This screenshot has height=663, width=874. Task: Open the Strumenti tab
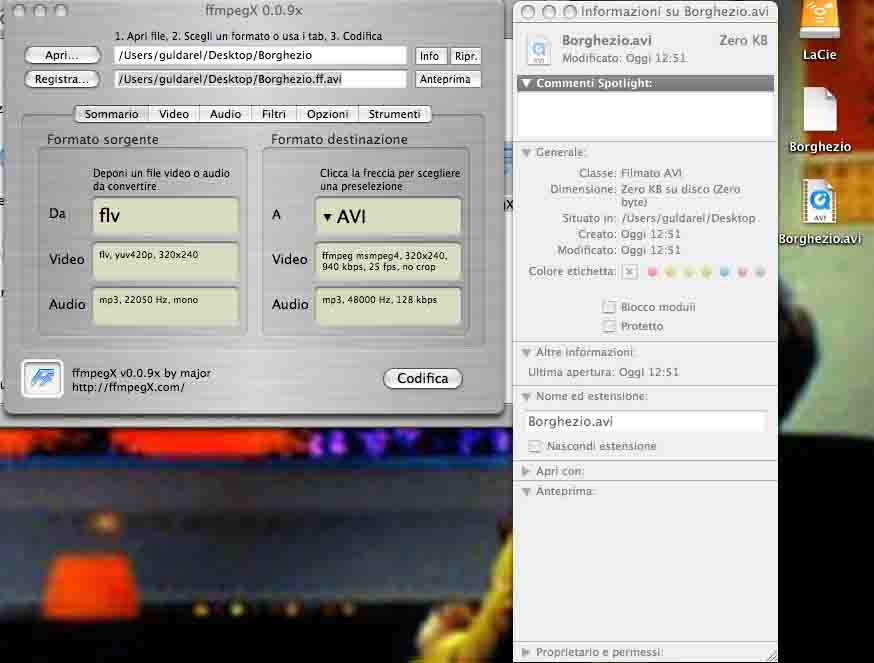tap(395, 114)
